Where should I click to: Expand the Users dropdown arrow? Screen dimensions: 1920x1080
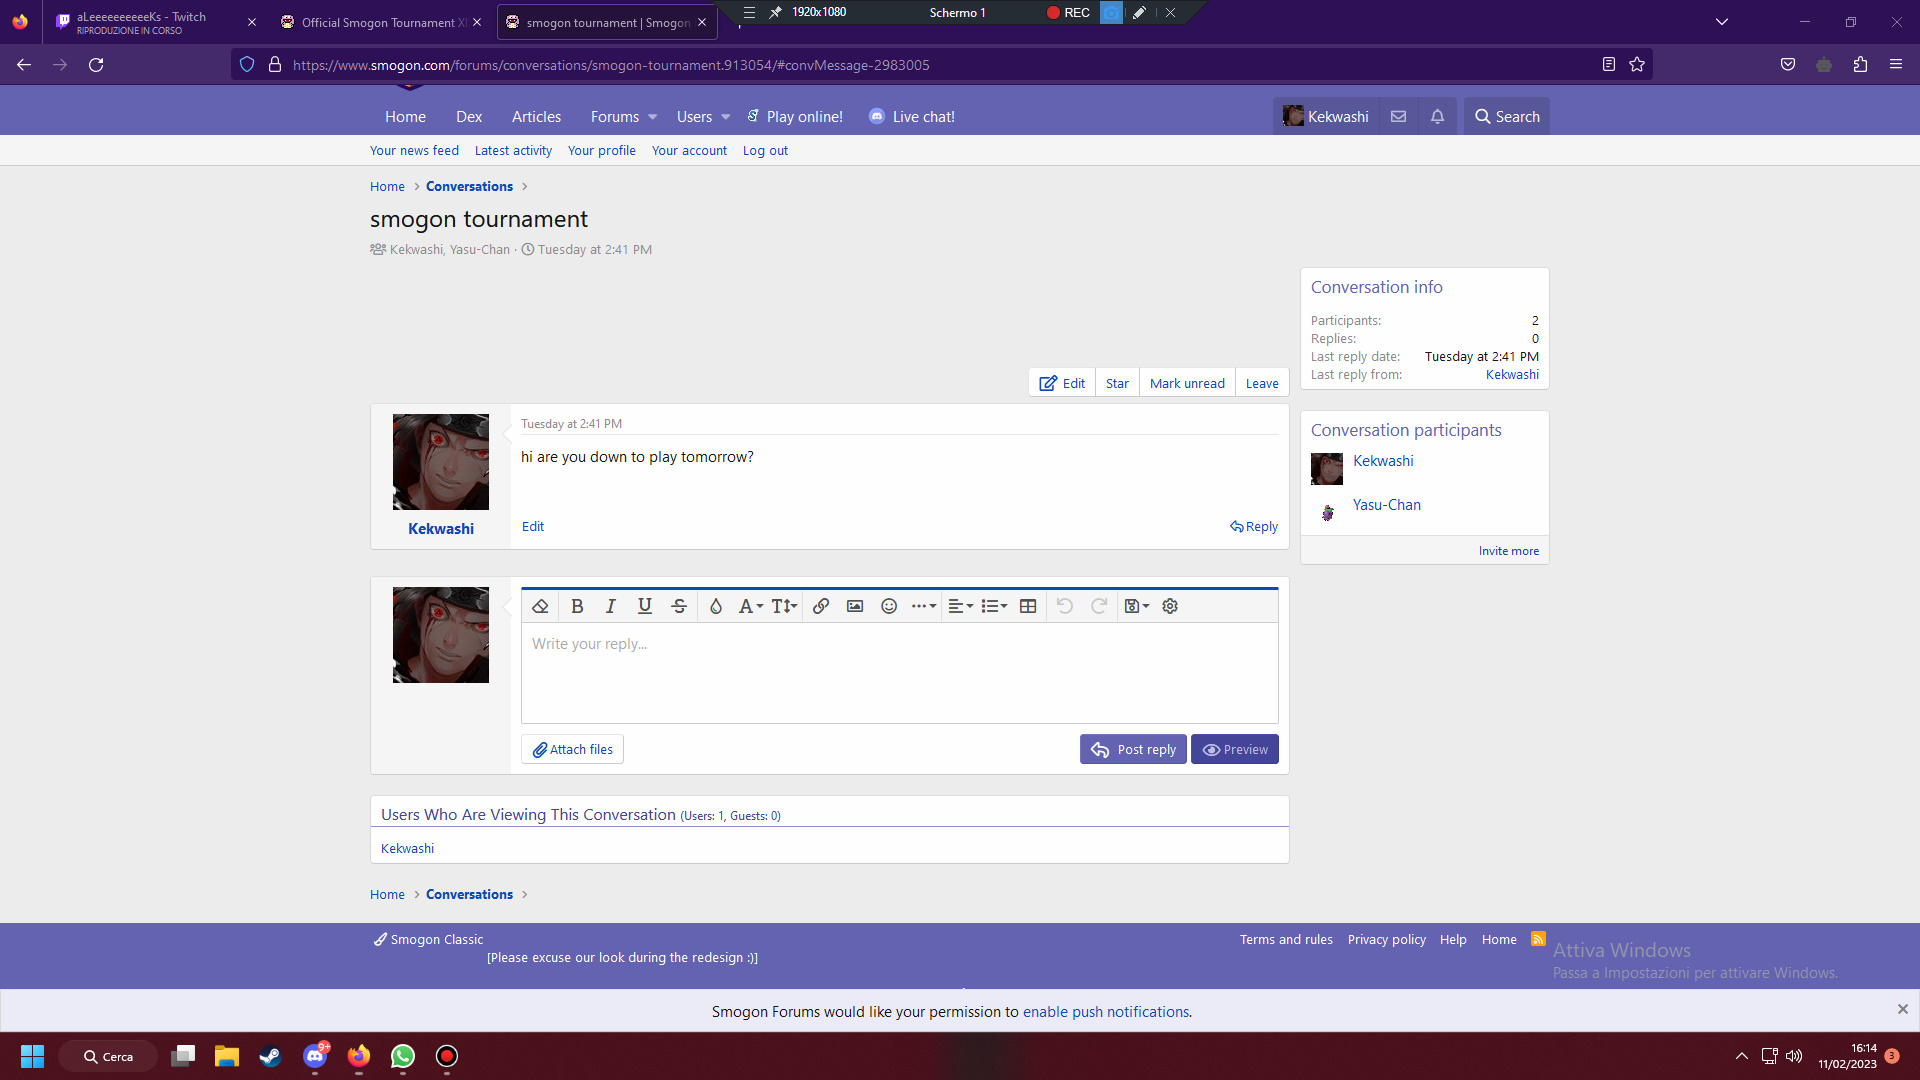(x=726, y=117)
